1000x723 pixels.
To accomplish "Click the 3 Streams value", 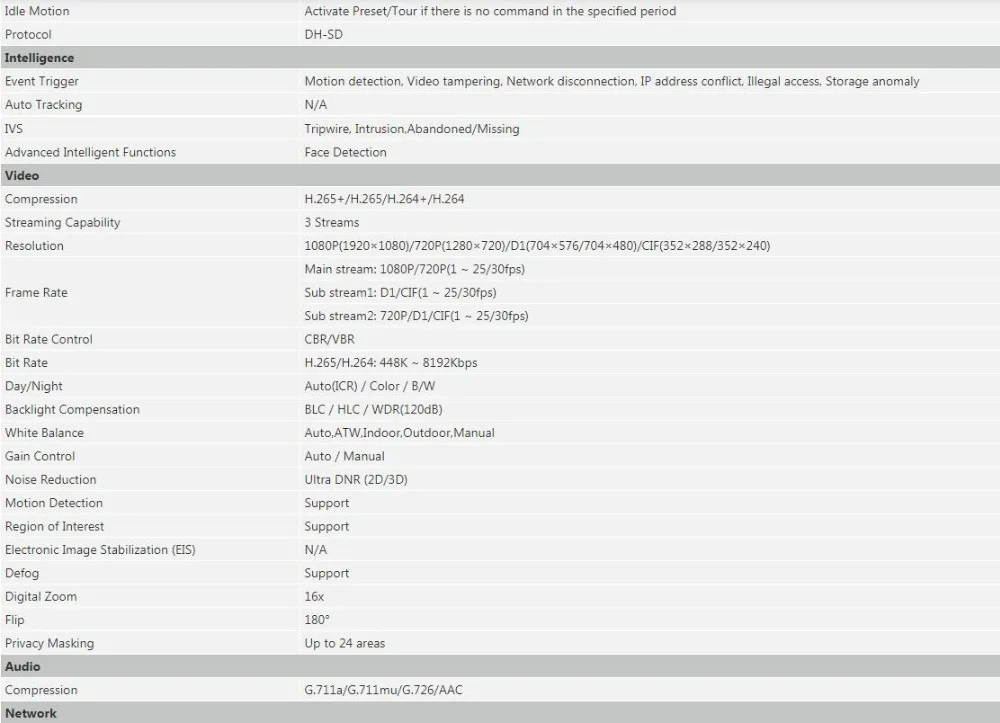I will click(x=332, y=223).
